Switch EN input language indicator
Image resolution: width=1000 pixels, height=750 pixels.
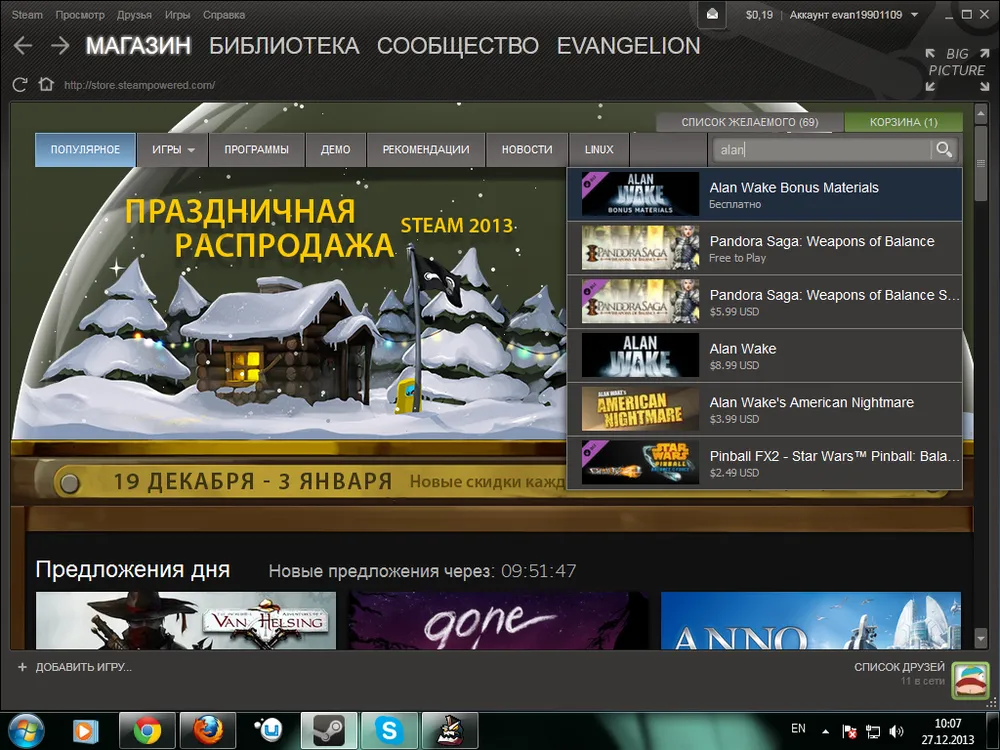coord(798,728)
